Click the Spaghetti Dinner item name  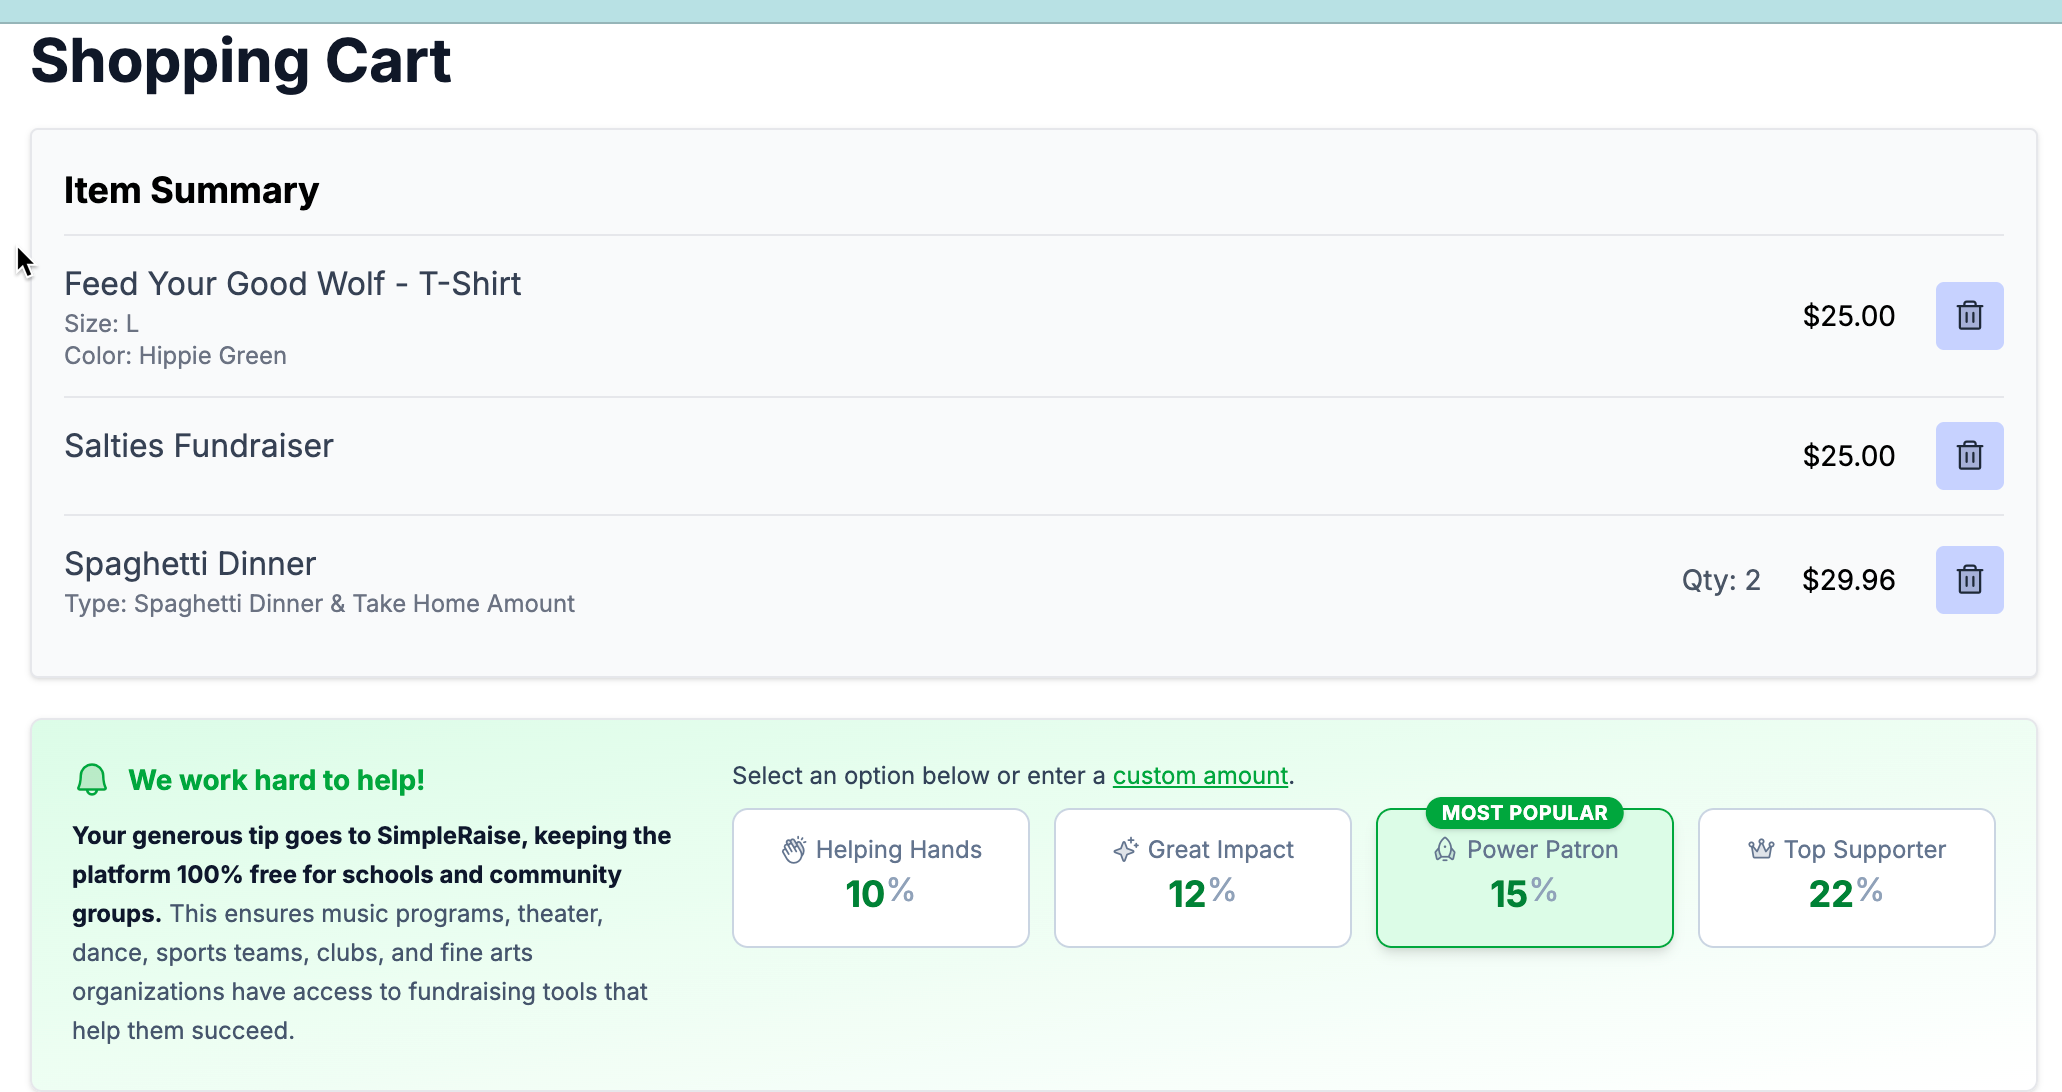point(190,564)
